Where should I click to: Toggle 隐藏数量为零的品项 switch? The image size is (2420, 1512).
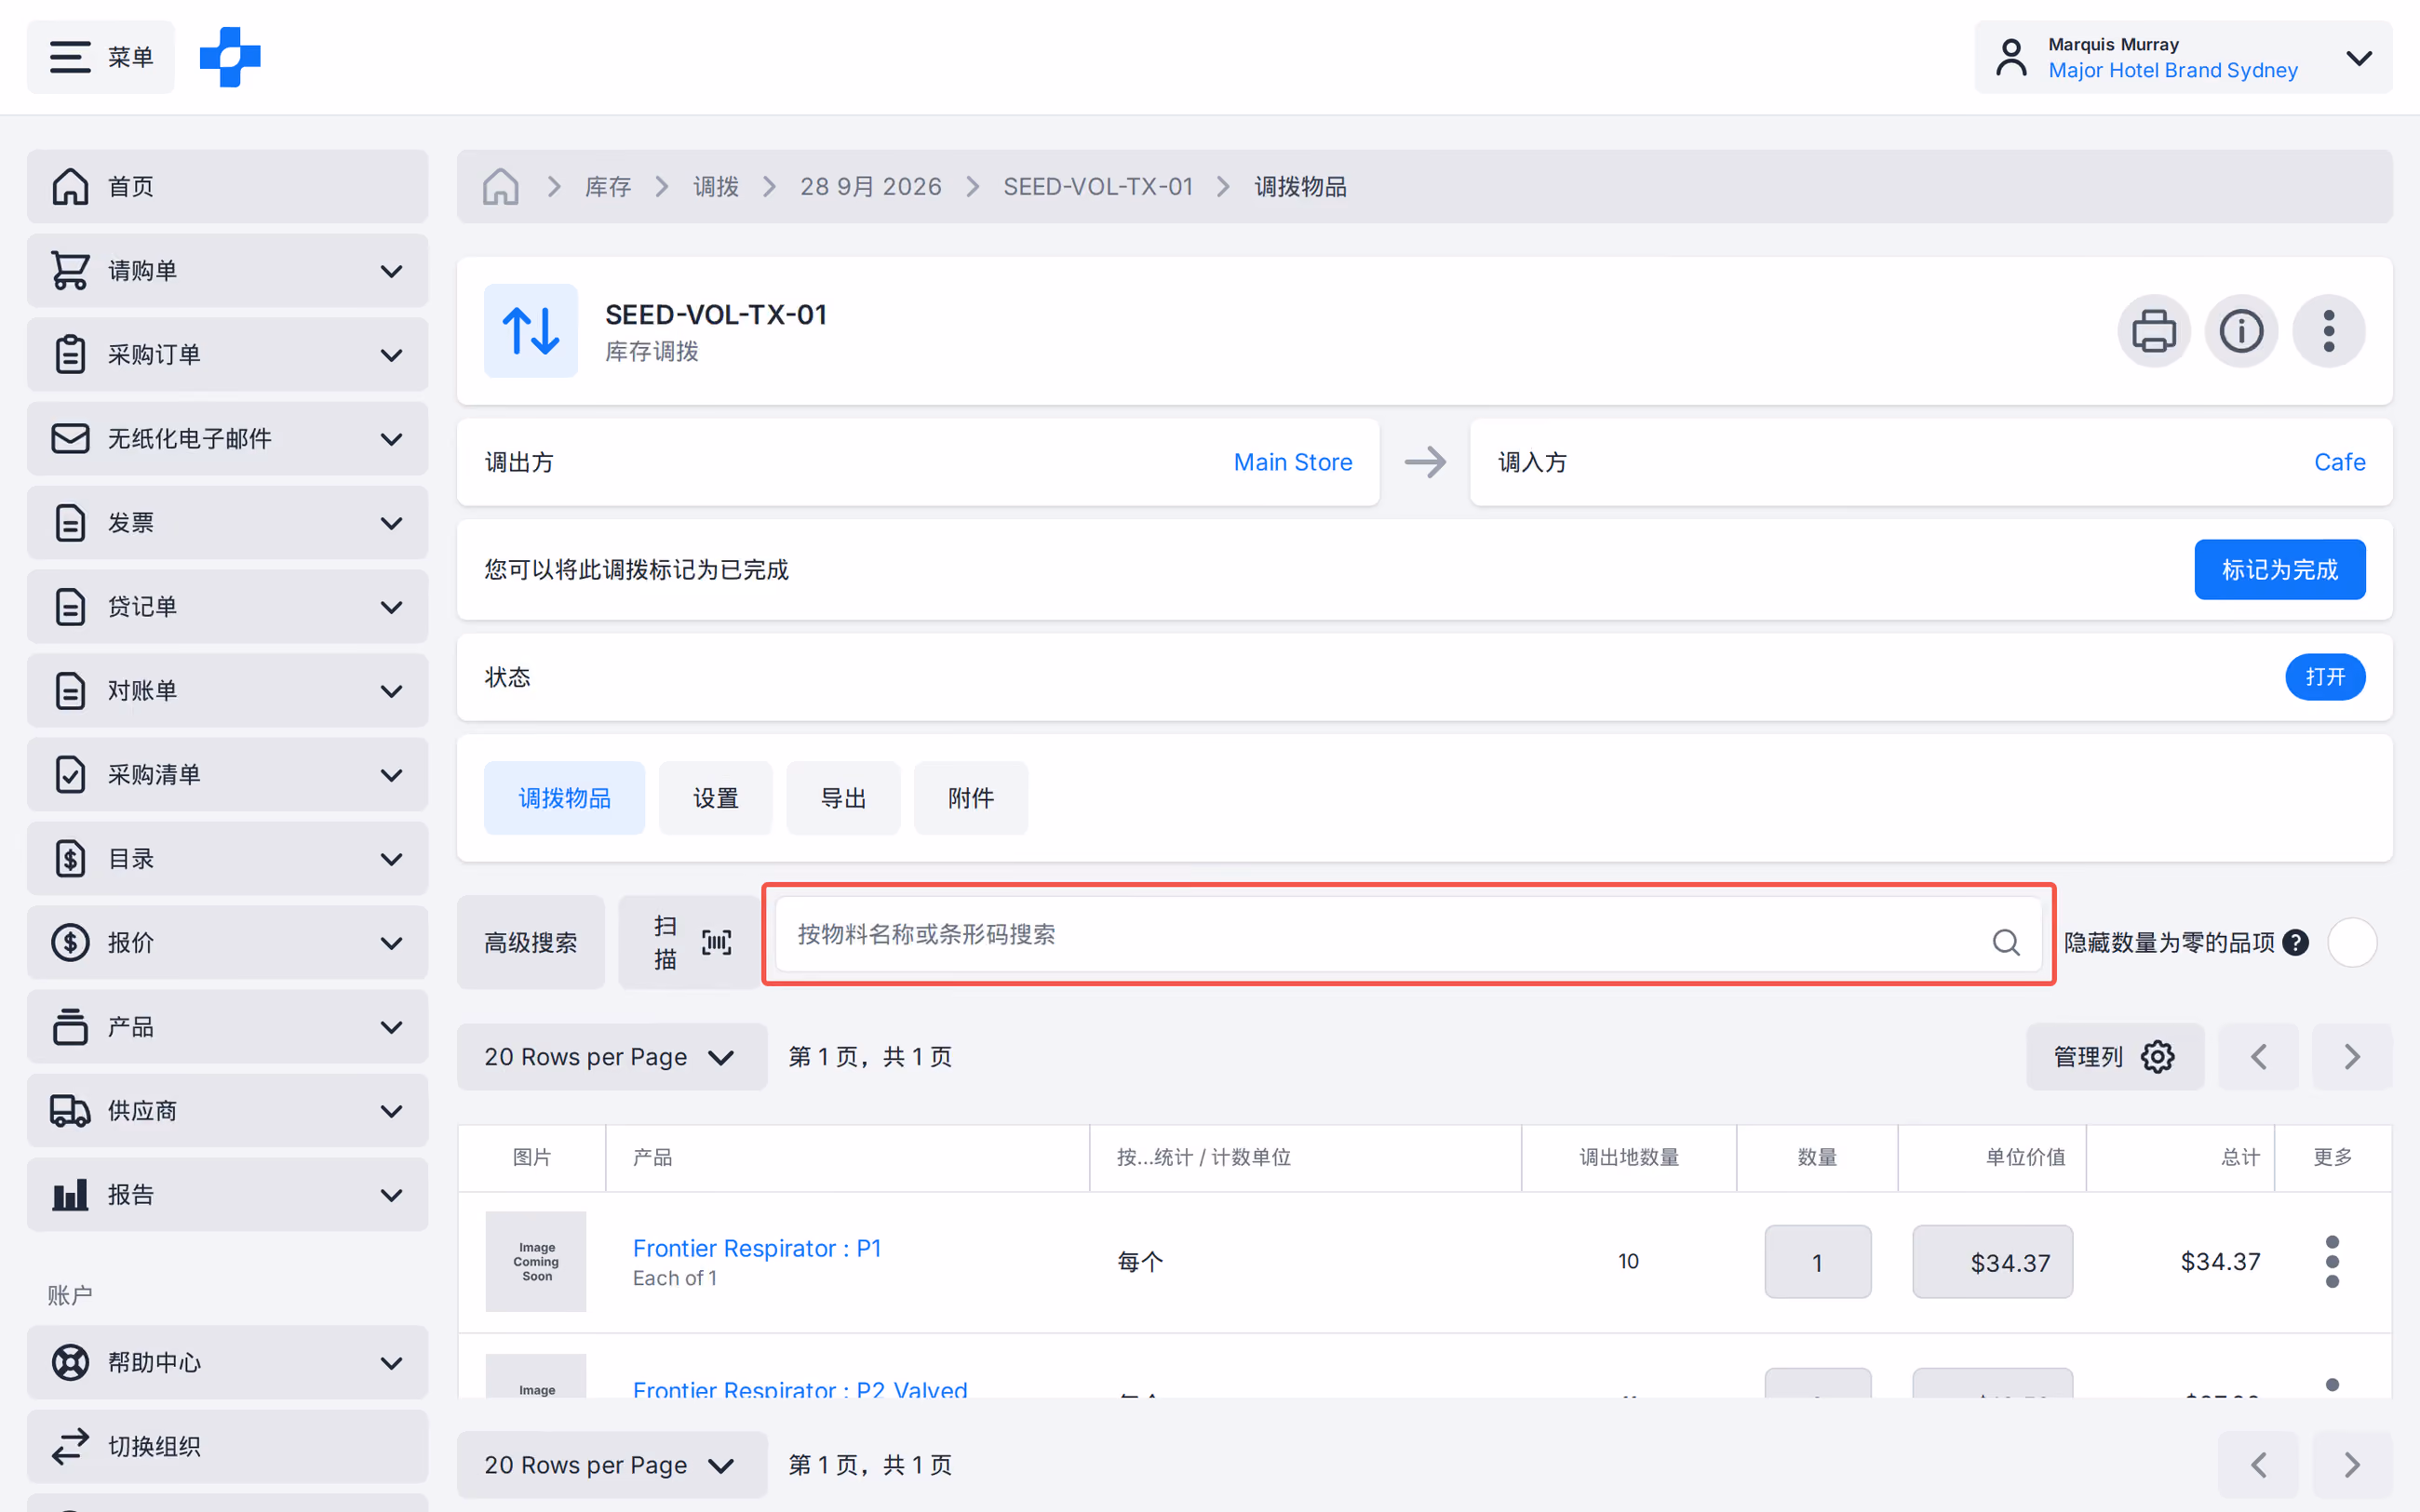[2352, 942]
